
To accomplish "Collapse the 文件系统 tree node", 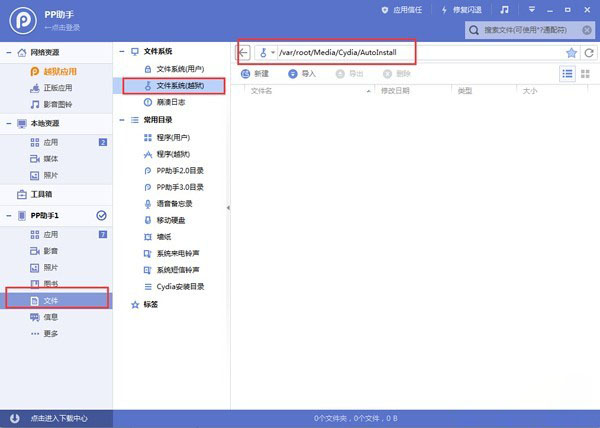I will 122,51.
